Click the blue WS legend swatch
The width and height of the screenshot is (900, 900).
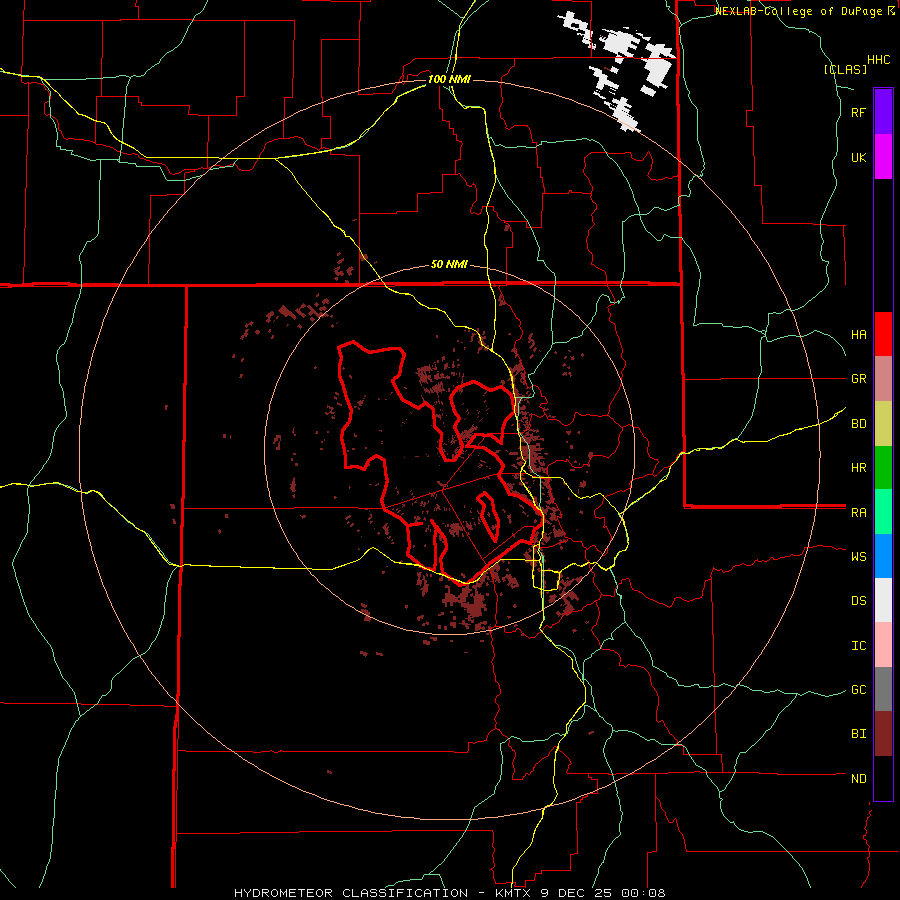[x=883, y=556]
